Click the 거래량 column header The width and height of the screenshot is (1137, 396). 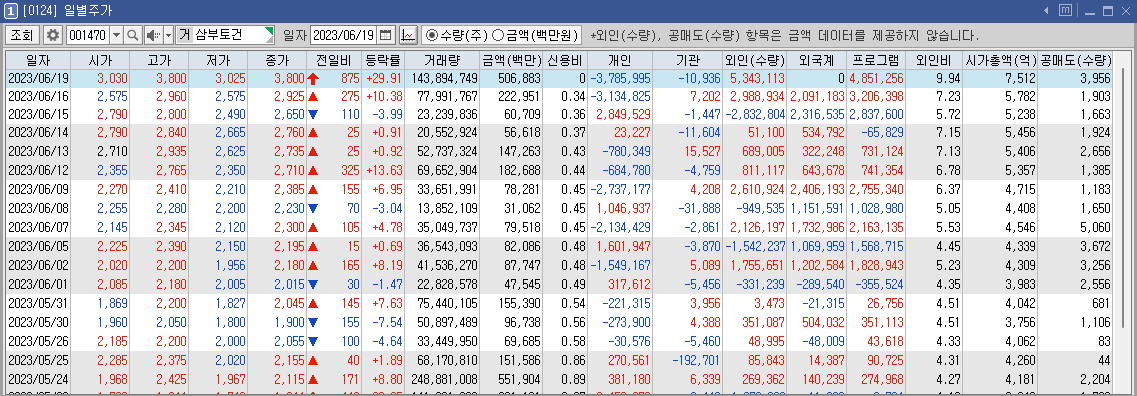[x=442, y=60]
